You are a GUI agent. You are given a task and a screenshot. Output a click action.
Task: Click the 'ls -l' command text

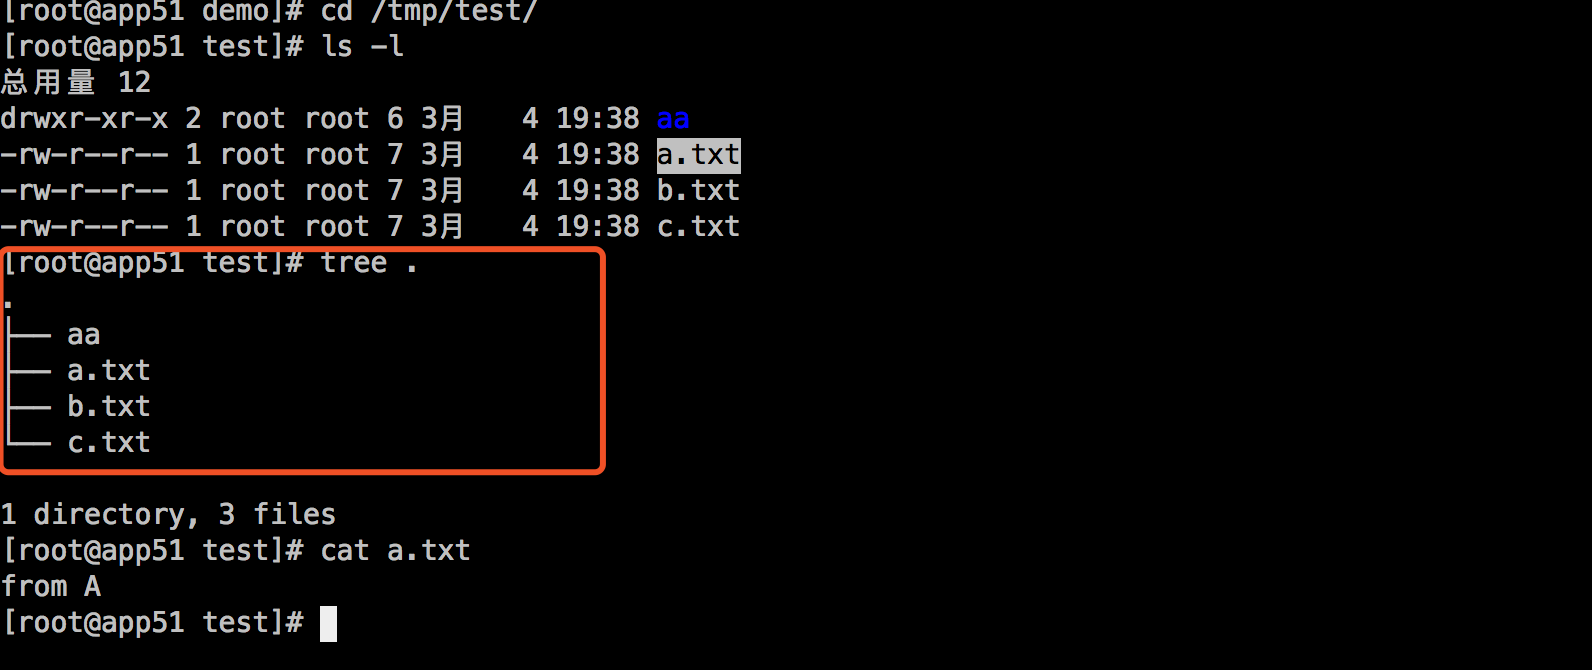(x=362, y=47)
